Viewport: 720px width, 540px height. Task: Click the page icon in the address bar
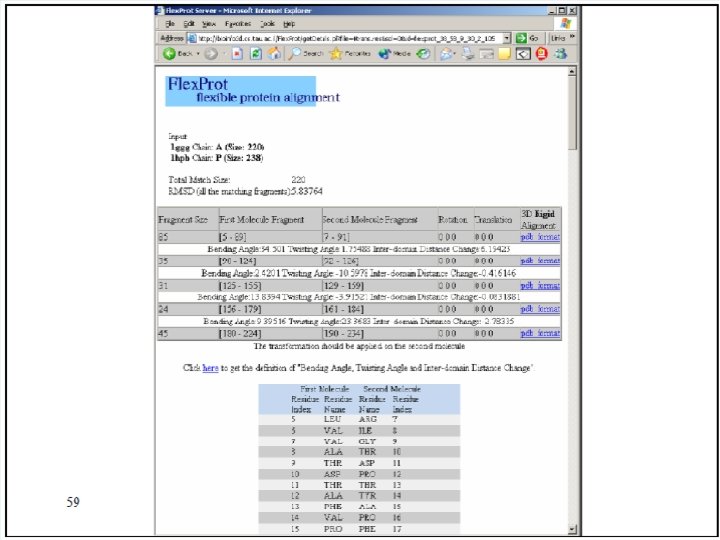tap(192, 39)
